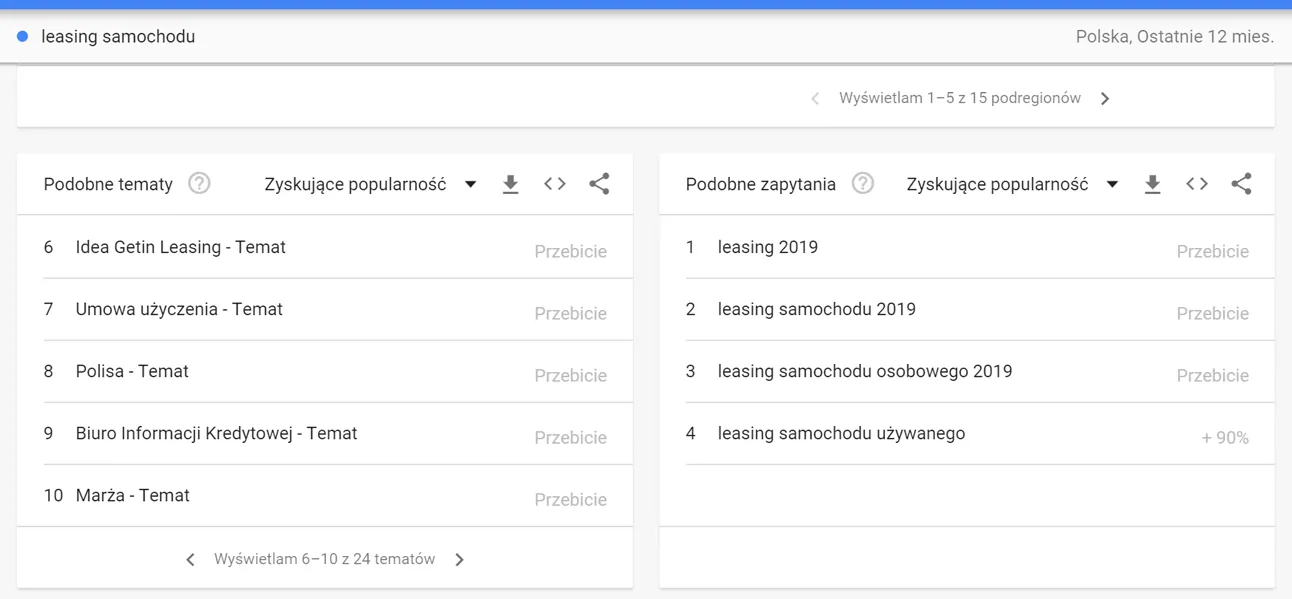Download the Podobne zapytania data as CSV

[x=1152, y=184]
